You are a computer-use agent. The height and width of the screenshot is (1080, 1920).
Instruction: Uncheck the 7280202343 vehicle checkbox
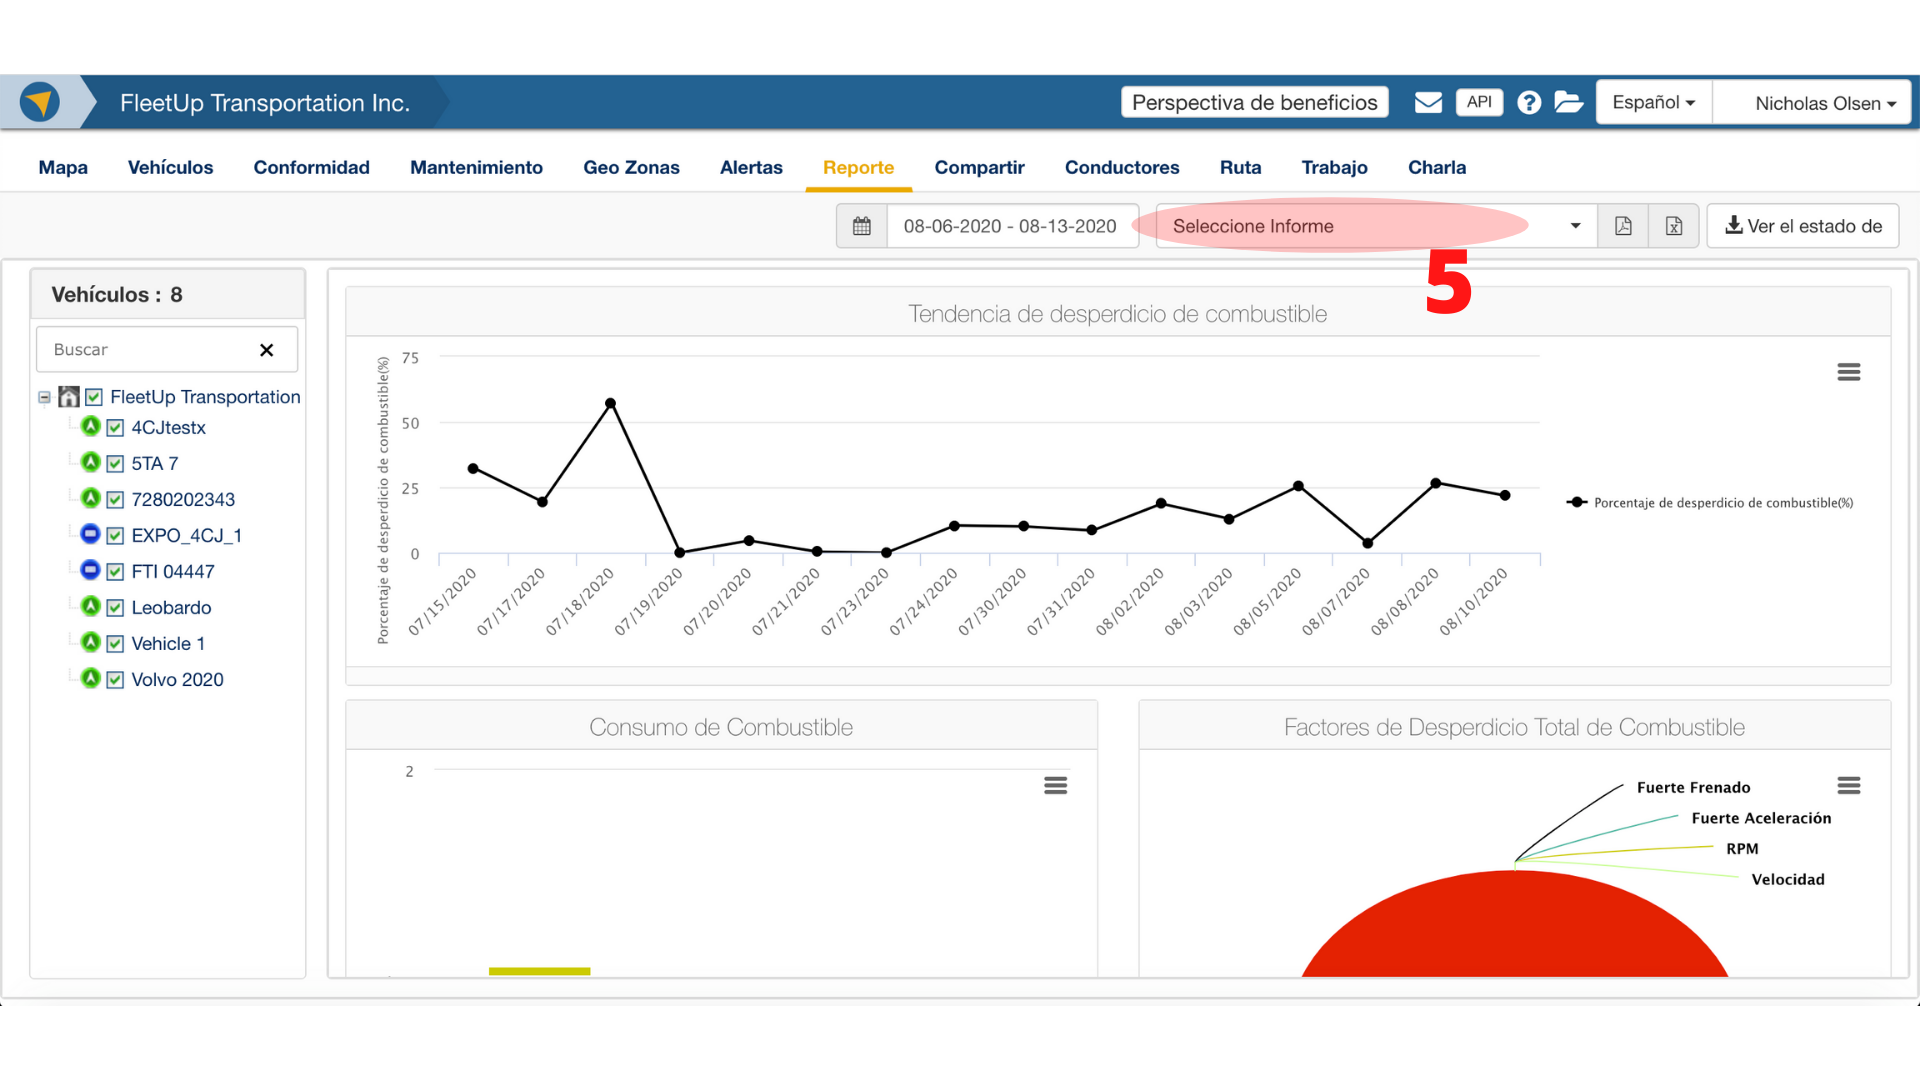(x=115, y=500)
